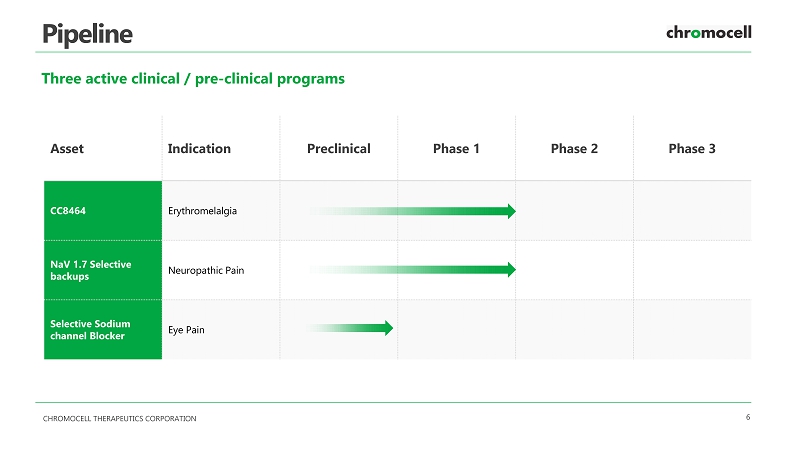Click the Neuropathic Pain progress arrow
Screen dimensions: 800x449
(412, 270)
